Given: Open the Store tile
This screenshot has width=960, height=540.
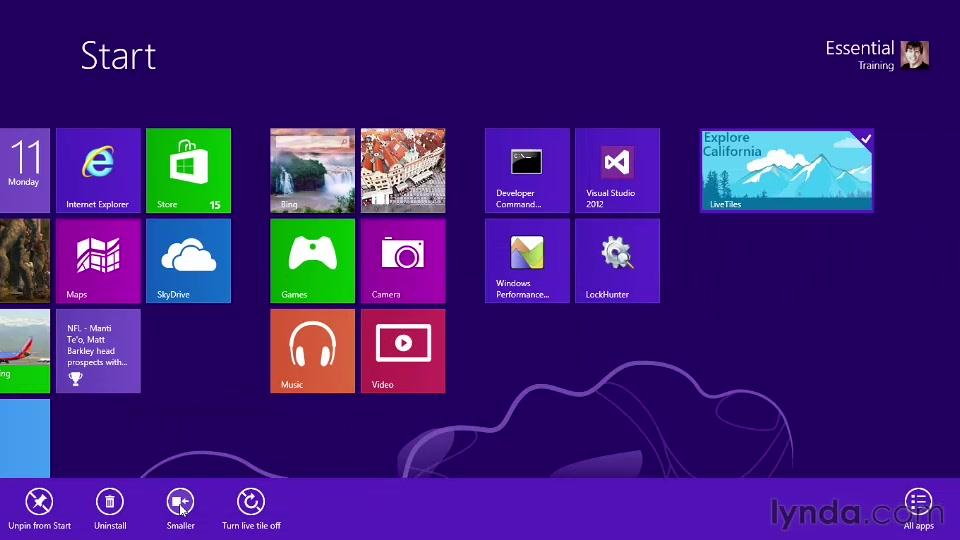Looking at the screenshot, I should coord(189,170).
